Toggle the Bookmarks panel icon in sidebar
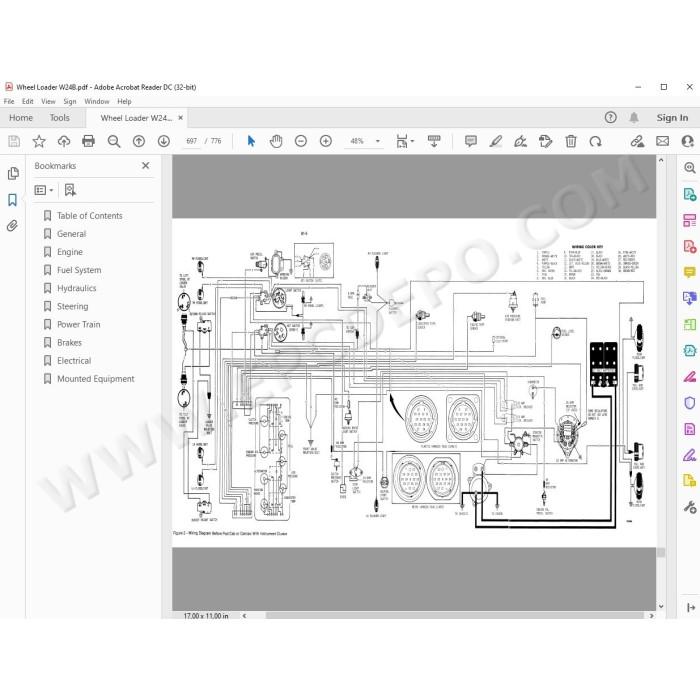Screen dimensions: 700x700 point(12,200)
